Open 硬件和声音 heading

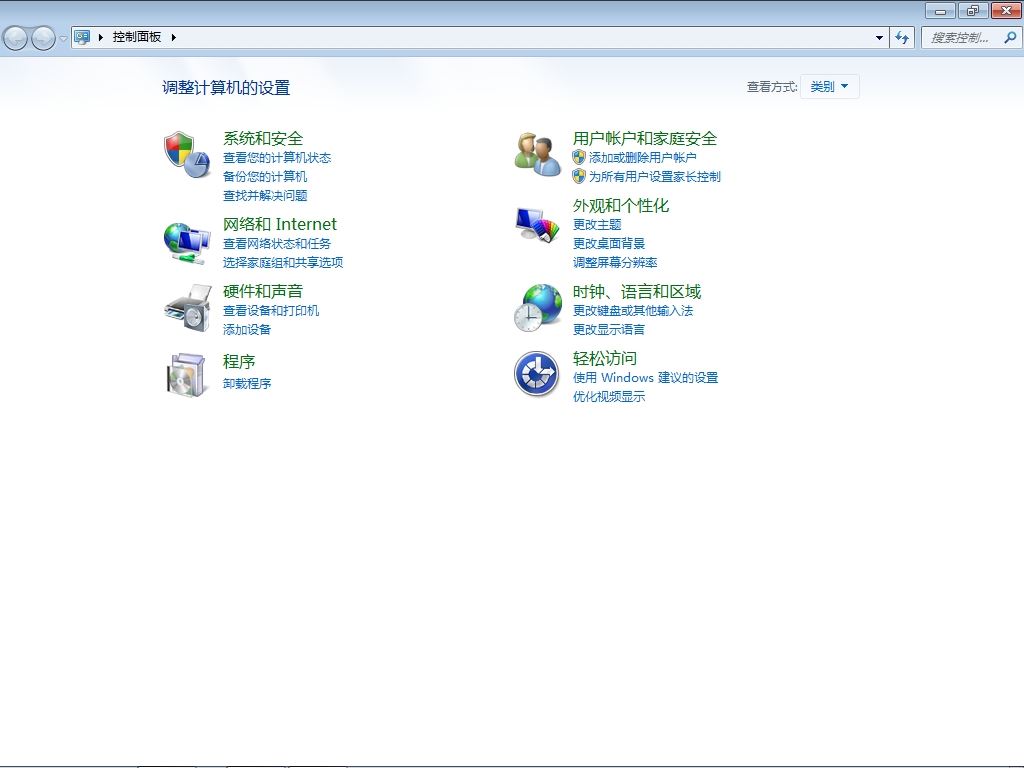click(x=263, y=291)
